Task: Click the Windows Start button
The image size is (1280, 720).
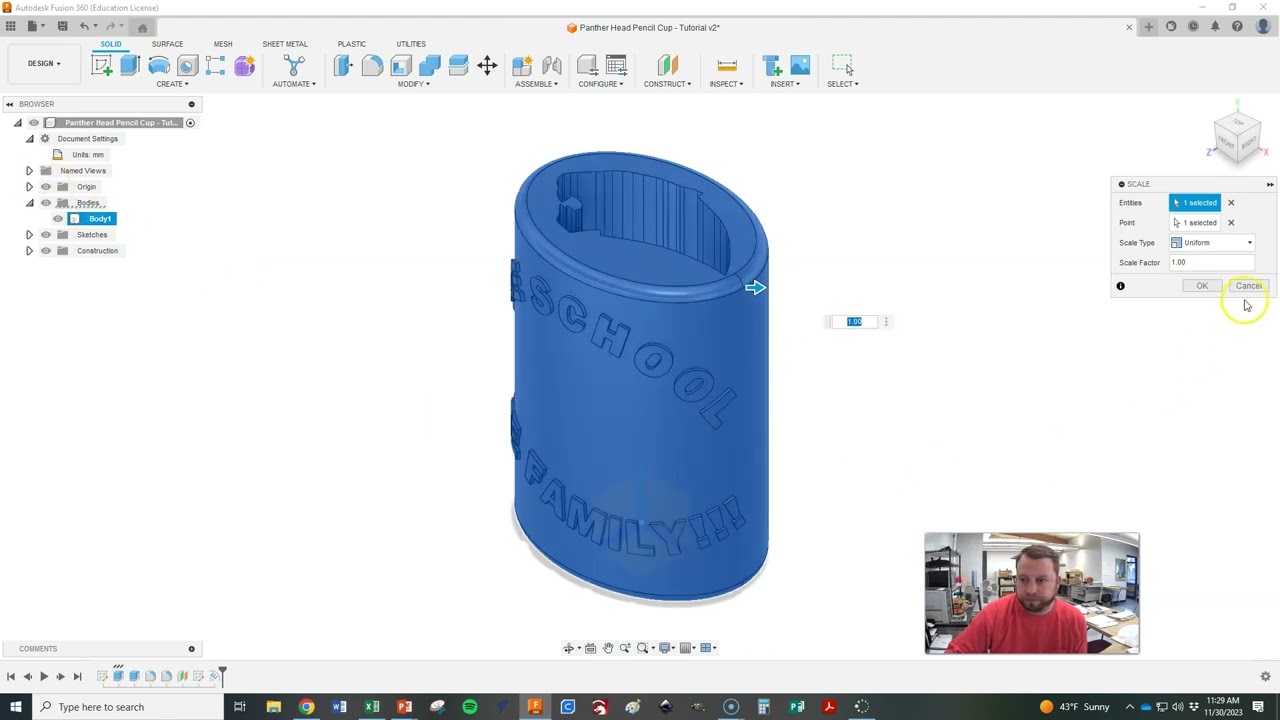Action: pyautogui.click(x=15, y=707)
